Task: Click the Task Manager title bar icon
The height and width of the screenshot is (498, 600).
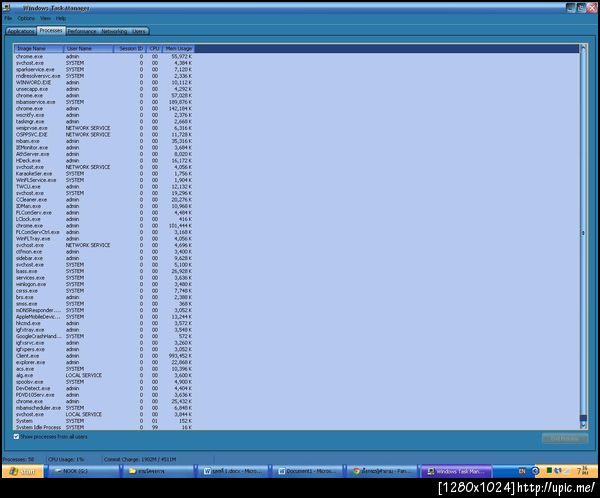Action: point(7,7)
